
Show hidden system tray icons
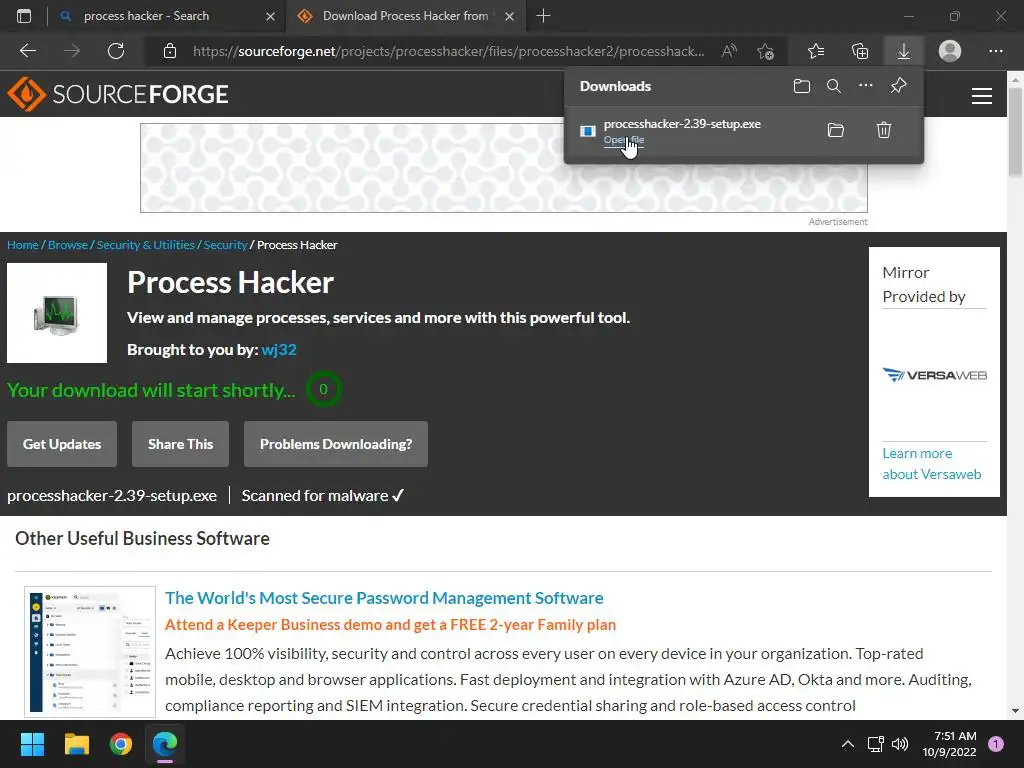(847, 744)
